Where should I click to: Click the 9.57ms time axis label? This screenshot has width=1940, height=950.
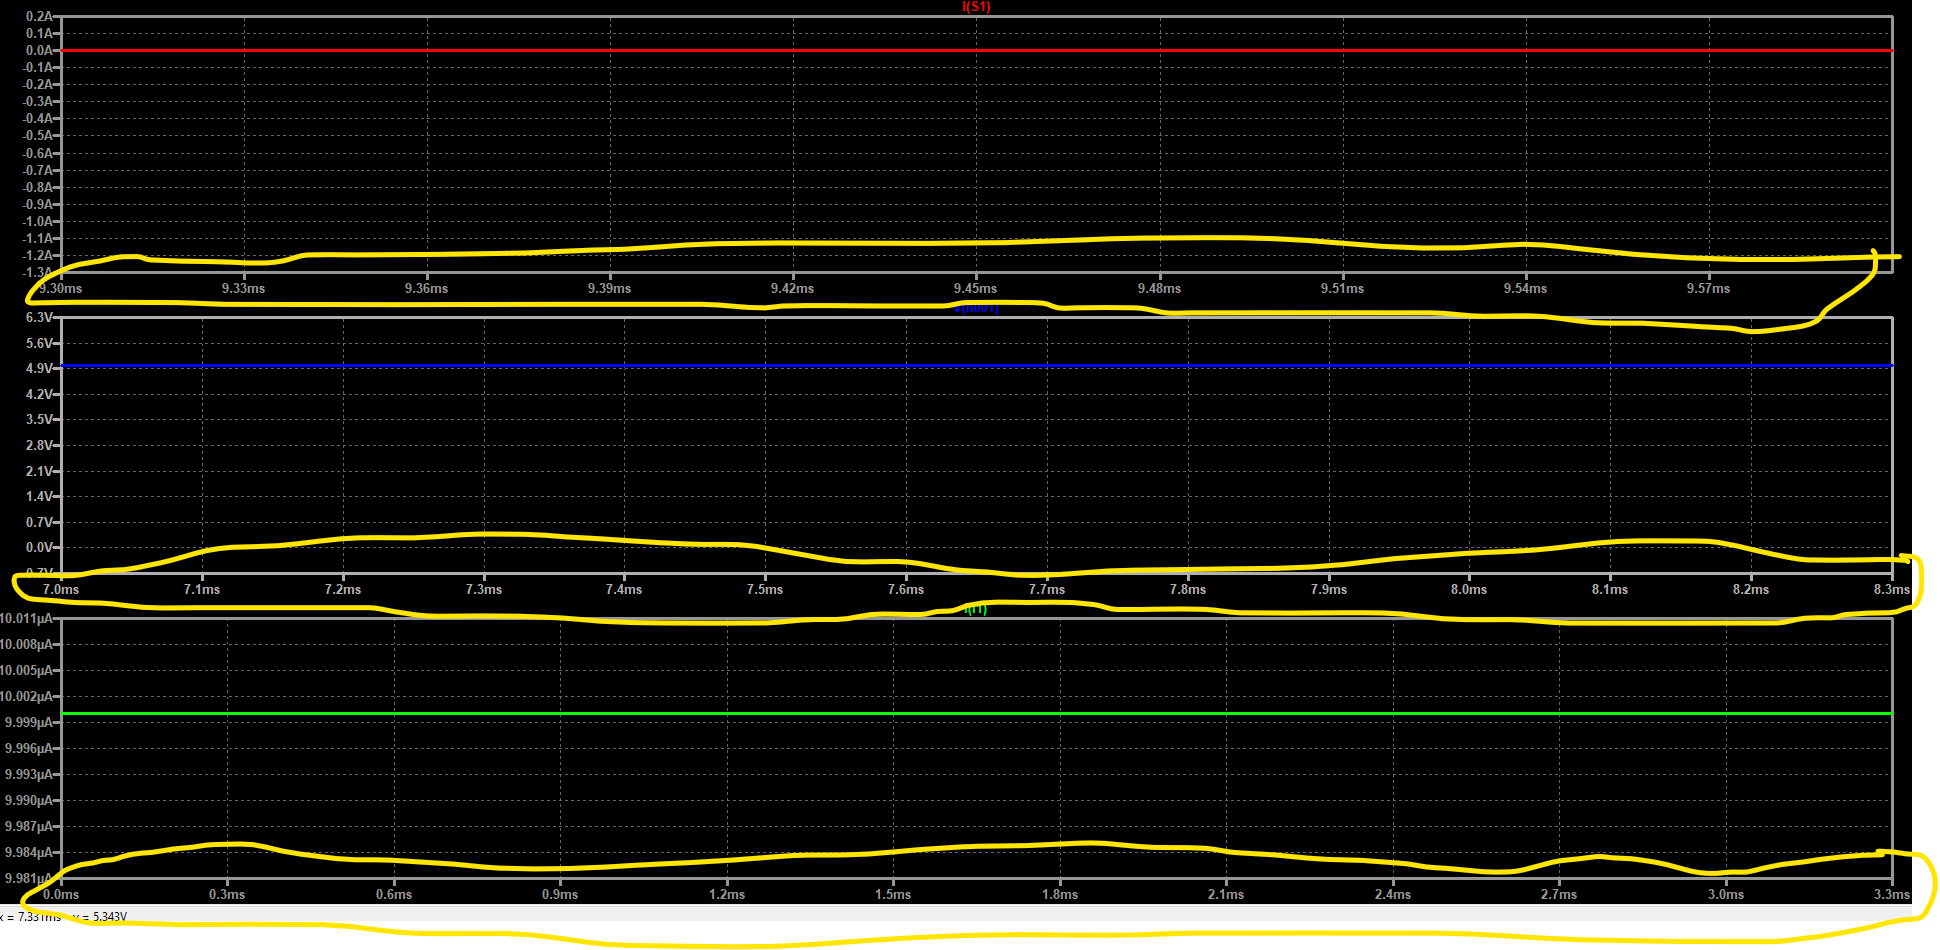pos(1708,288)
